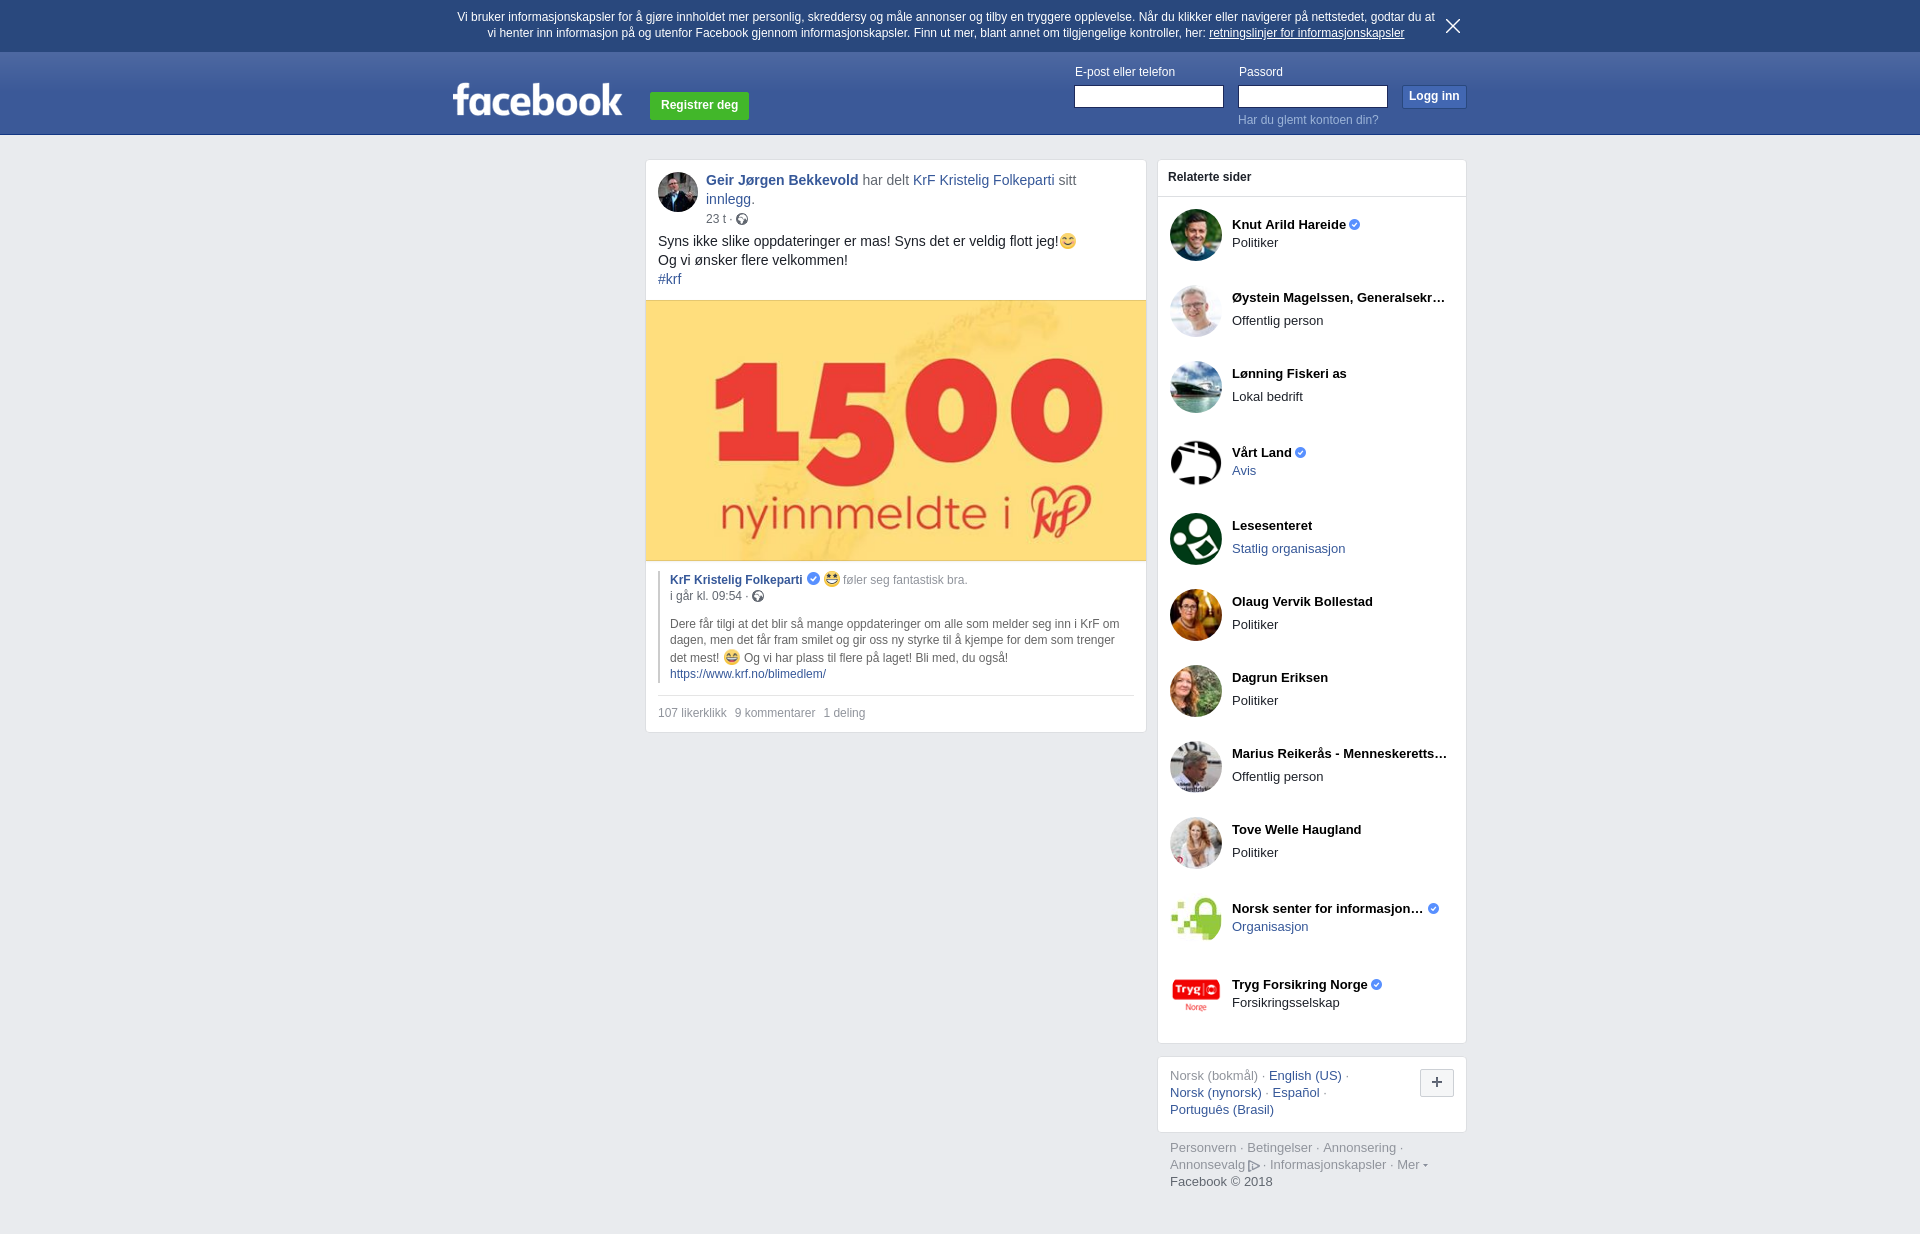Switch language to English (US)
The image size is (1920, 1234).
1305,1076
